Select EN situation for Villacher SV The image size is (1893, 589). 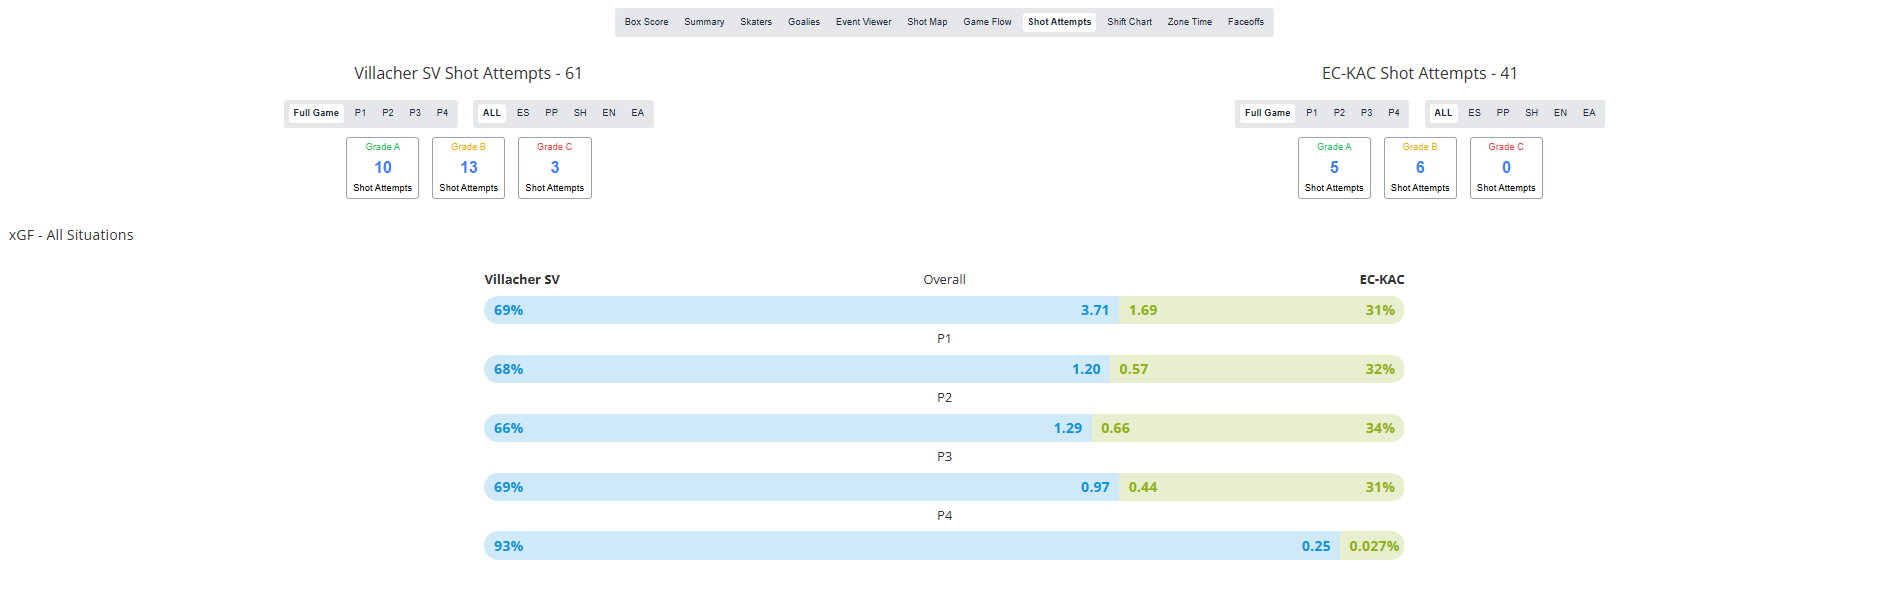(x=608, y=113)
